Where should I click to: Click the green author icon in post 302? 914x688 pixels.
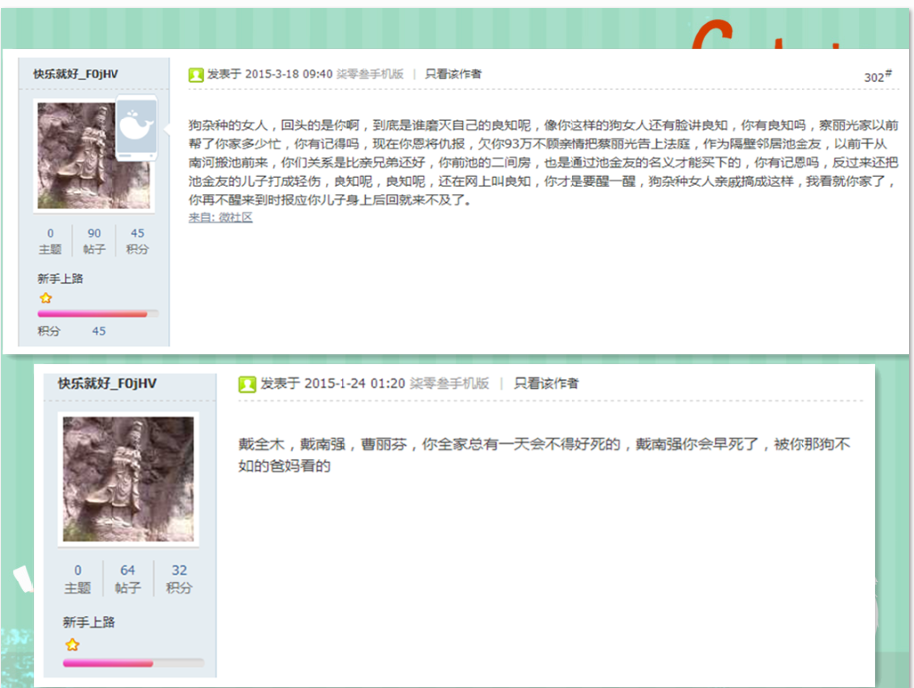pos(196,74)
